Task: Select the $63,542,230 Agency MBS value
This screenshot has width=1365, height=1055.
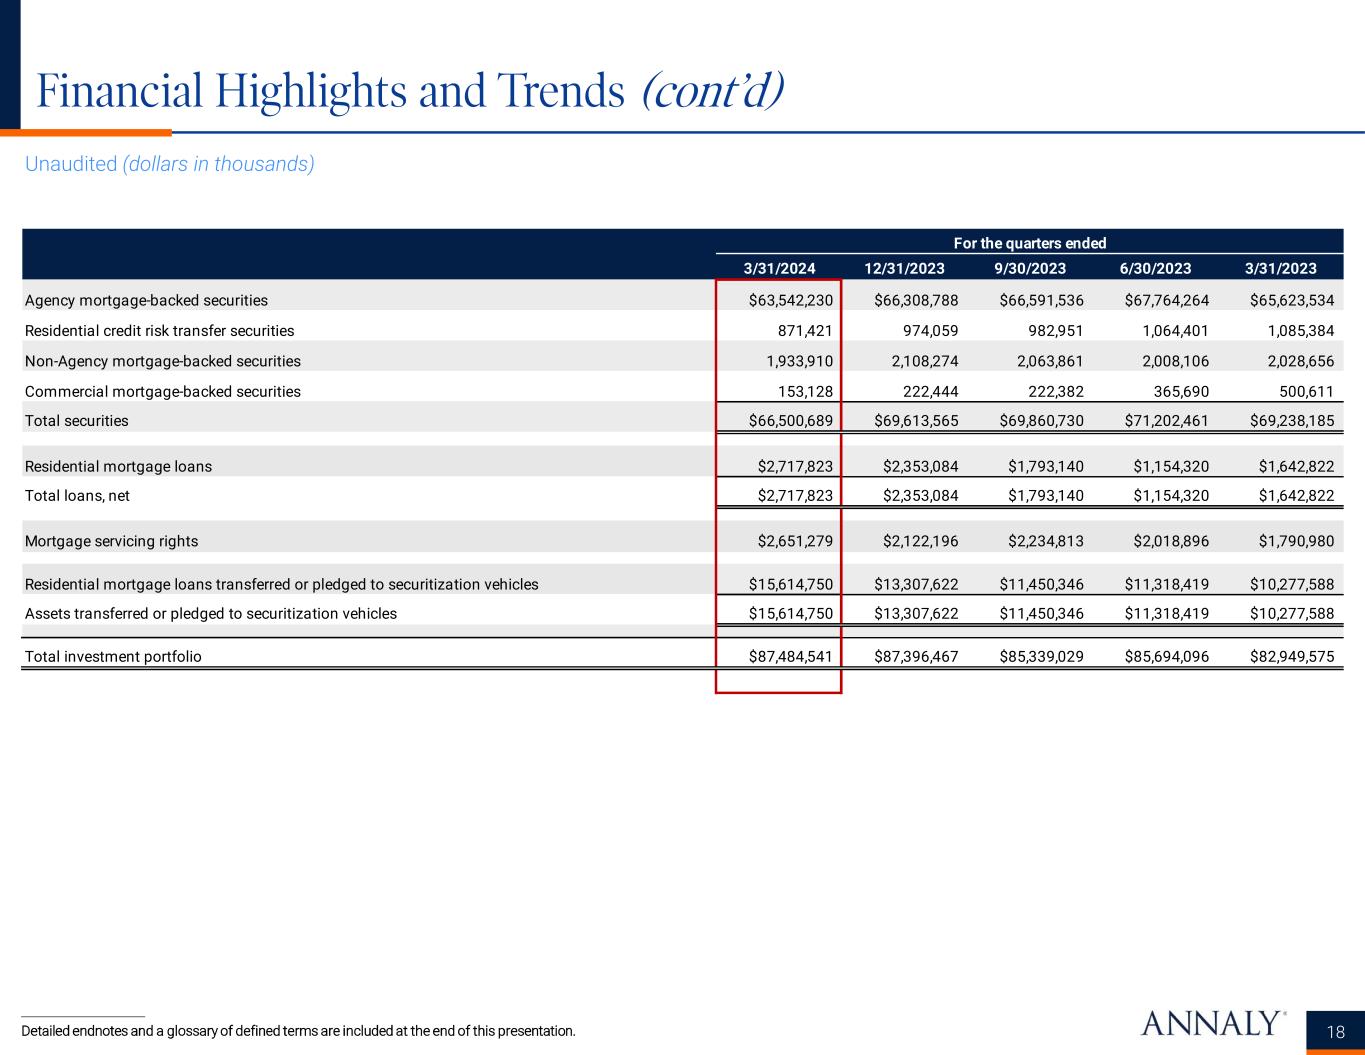Action: coord(790,300)
